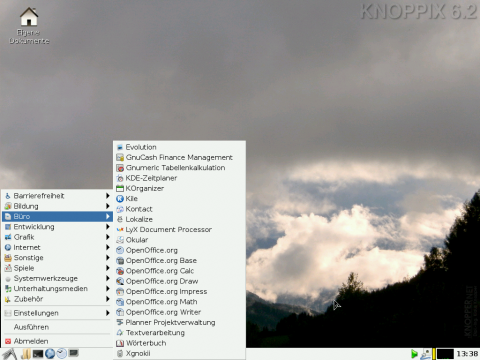
Task: Click the OpenOffice.org Math icon
Action: pyautogui.click(x=120, y=302)
